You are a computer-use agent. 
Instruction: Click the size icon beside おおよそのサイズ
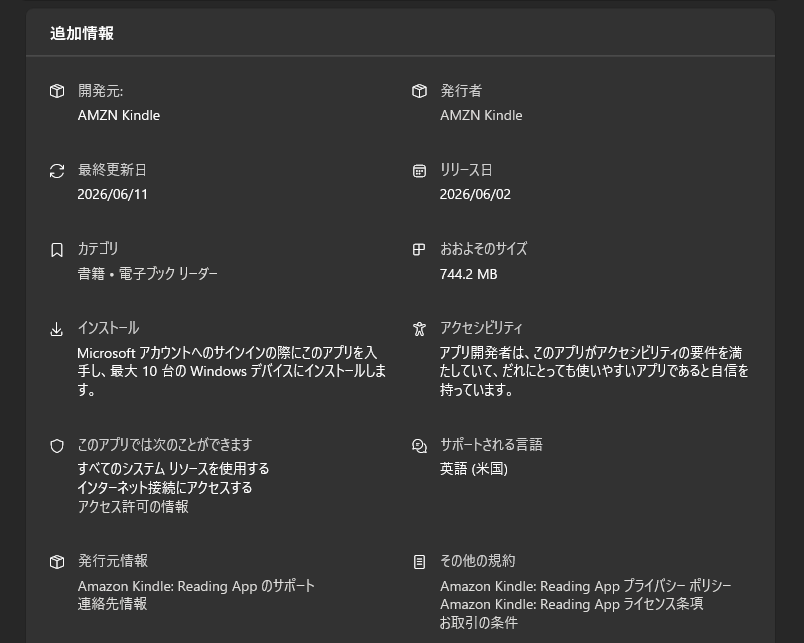419,250
